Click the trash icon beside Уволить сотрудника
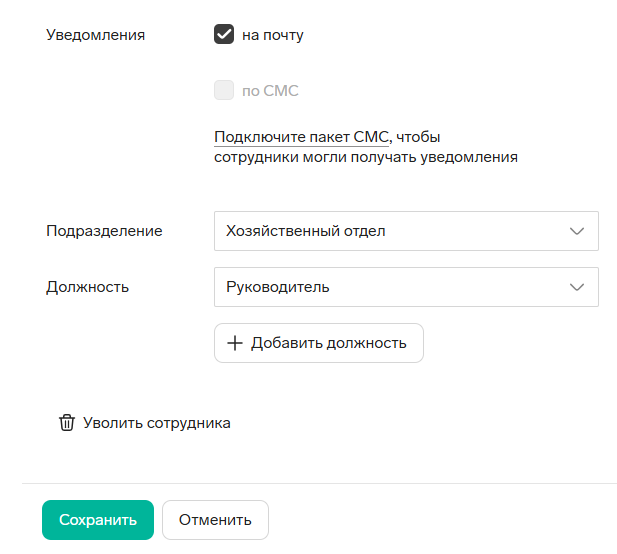 point(67,423)
